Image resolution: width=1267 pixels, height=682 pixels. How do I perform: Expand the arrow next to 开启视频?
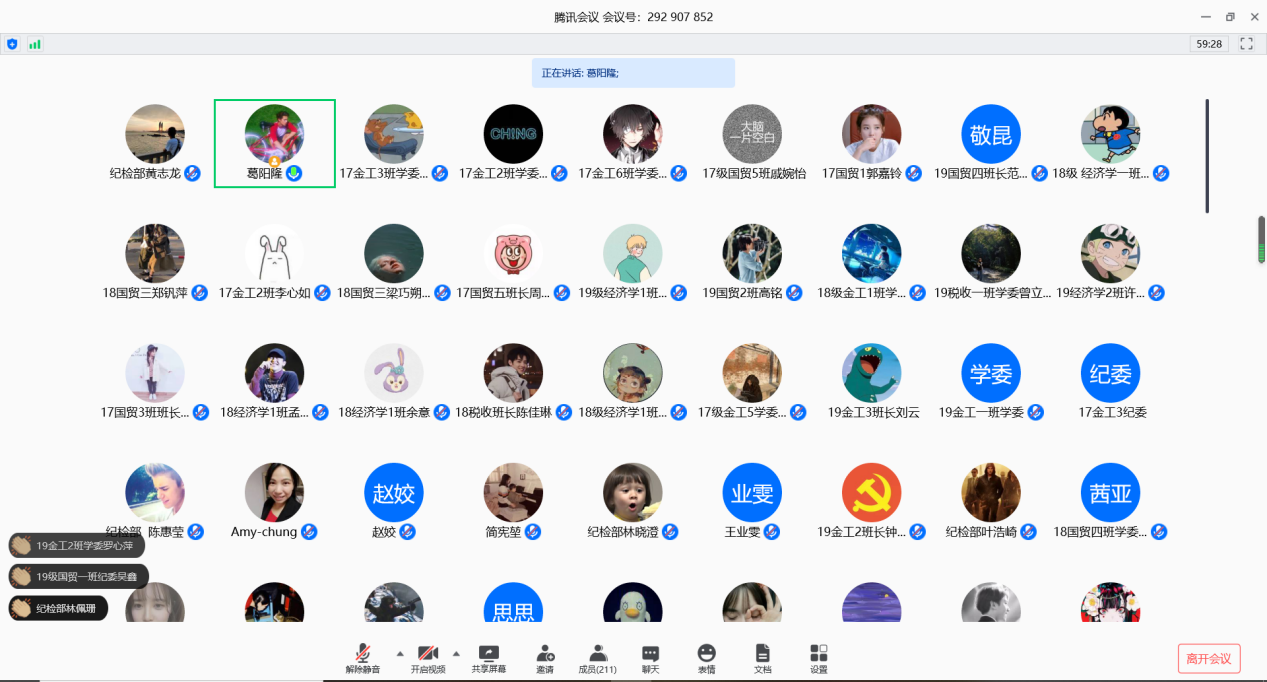click(x=457, y=653)
